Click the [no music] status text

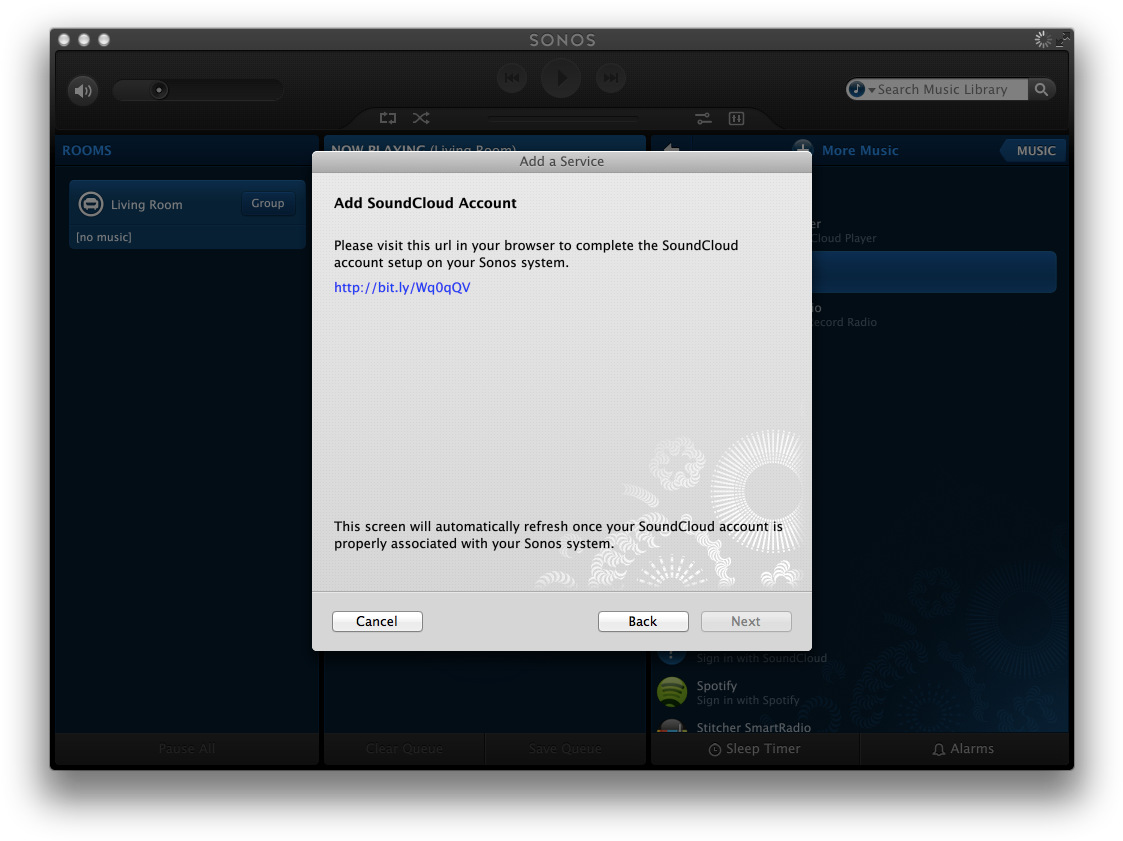104,237
